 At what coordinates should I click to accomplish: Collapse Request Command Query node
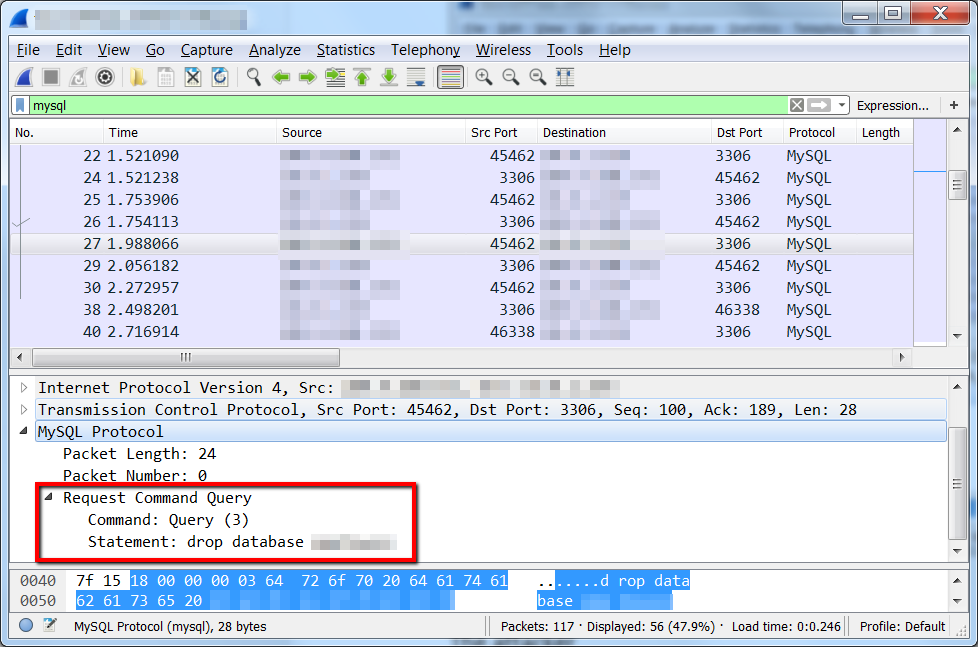pyautogui.click(x=49, y=497)
